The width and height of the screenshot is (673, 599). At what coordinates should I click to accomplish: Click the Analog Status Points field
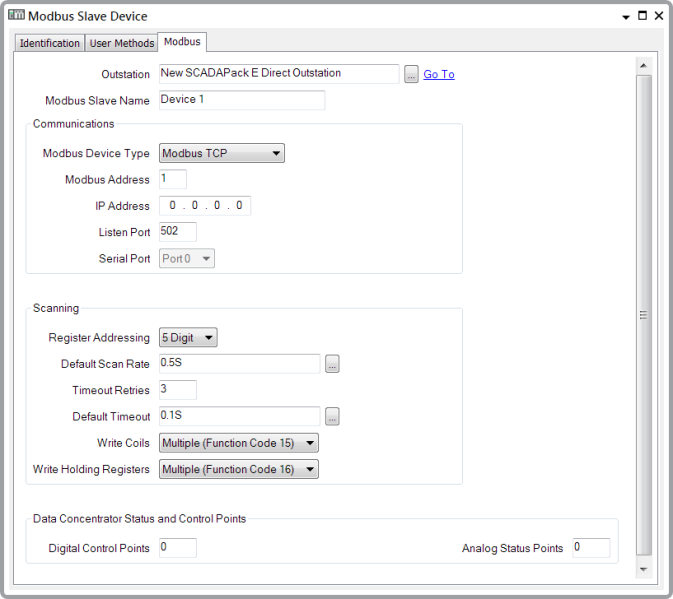(x=590, y=548)
